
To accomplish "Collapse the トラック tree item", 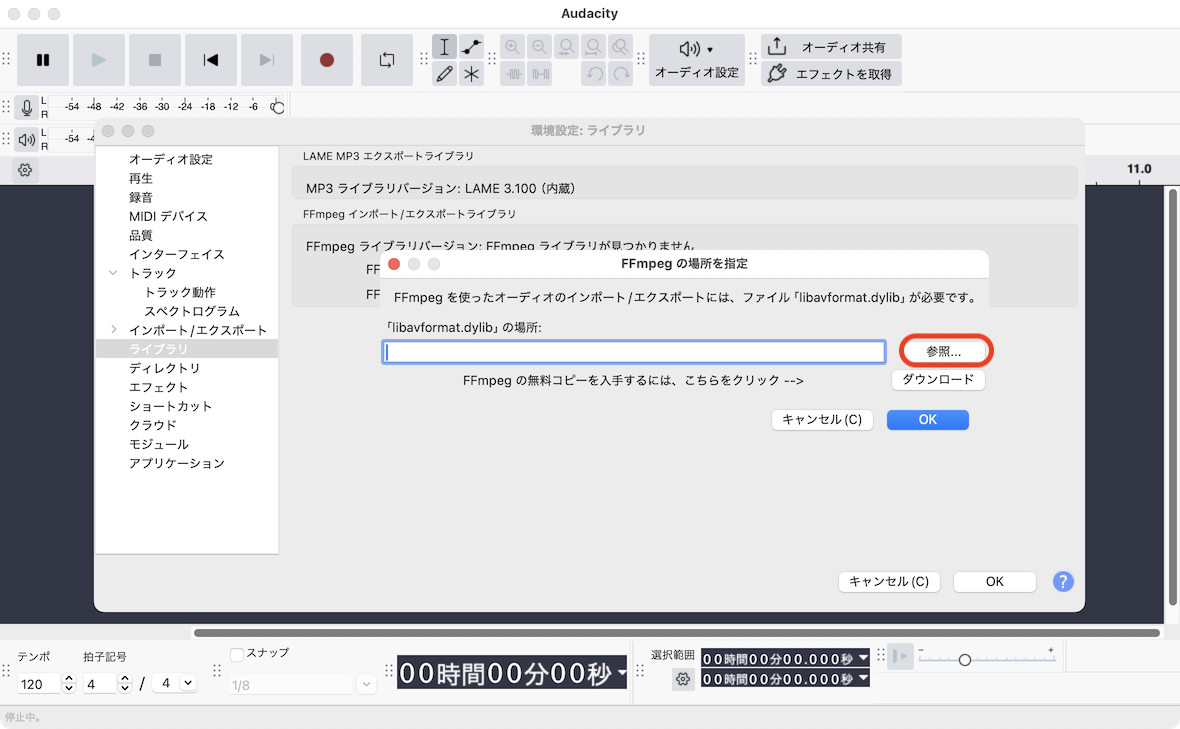I will (114, 273).
